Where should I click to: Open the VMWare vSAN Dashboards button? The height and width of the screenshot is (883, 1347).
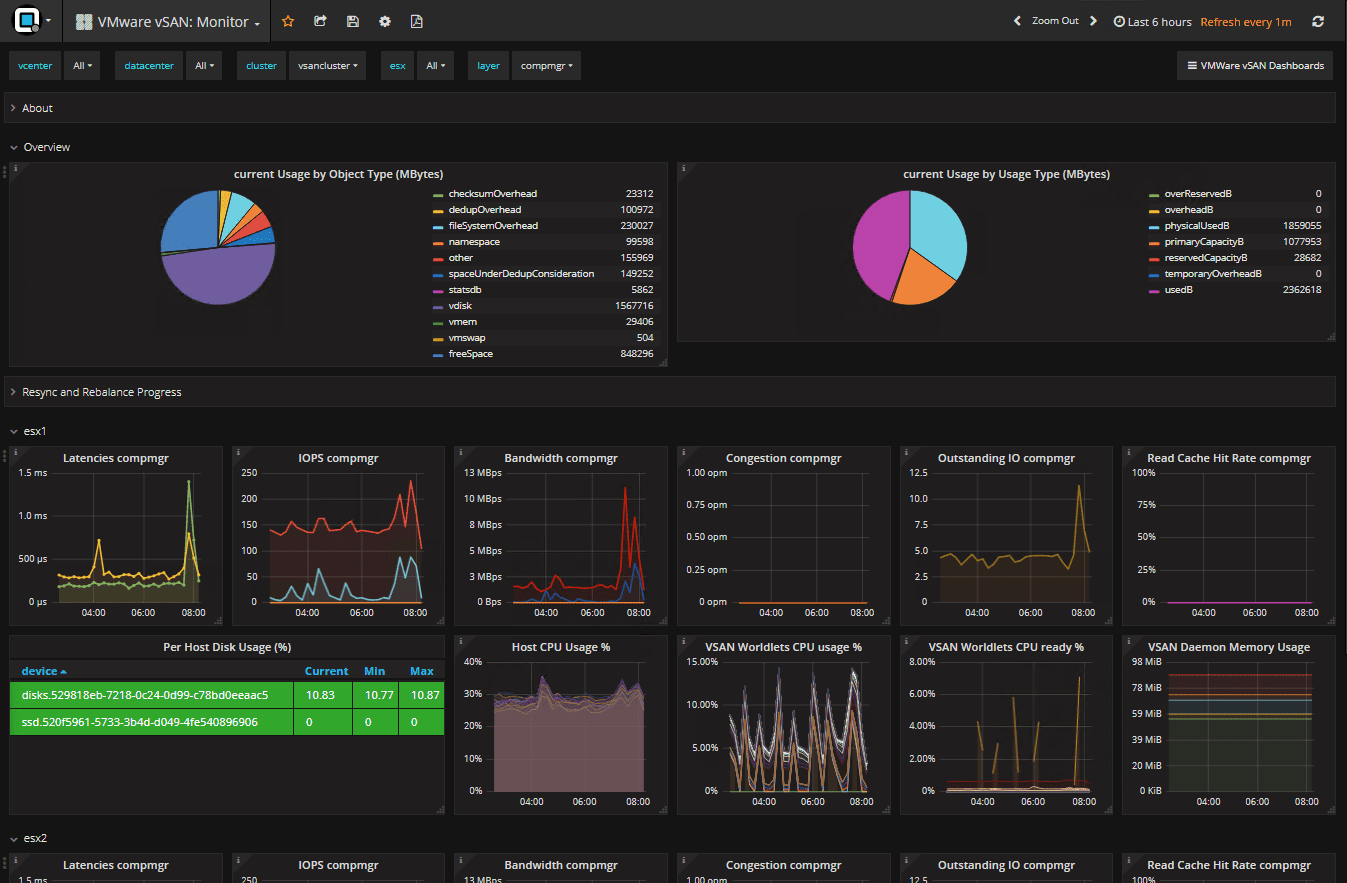[1254, 64]
